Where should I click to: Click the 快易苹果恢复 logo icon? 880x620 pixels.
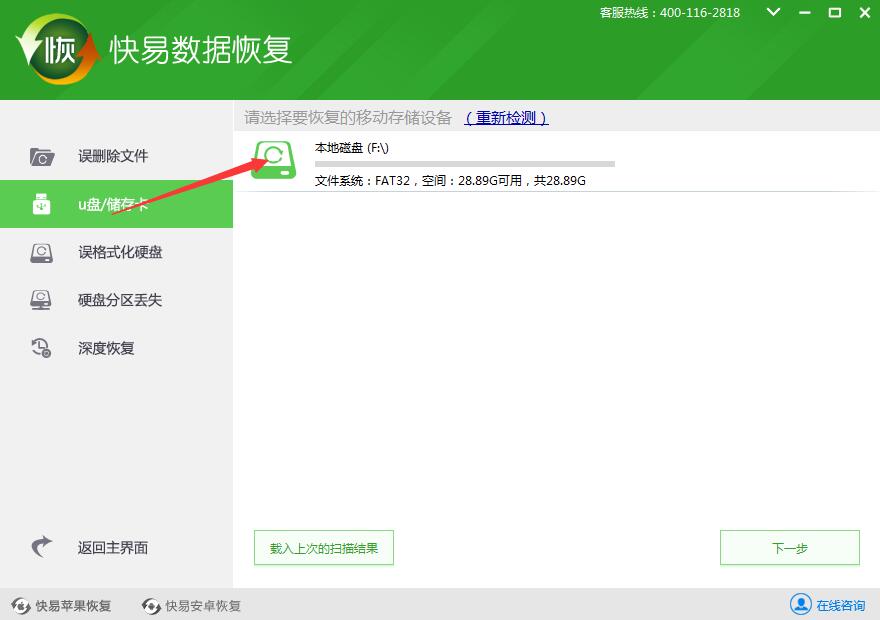click(x=20, y=605)
